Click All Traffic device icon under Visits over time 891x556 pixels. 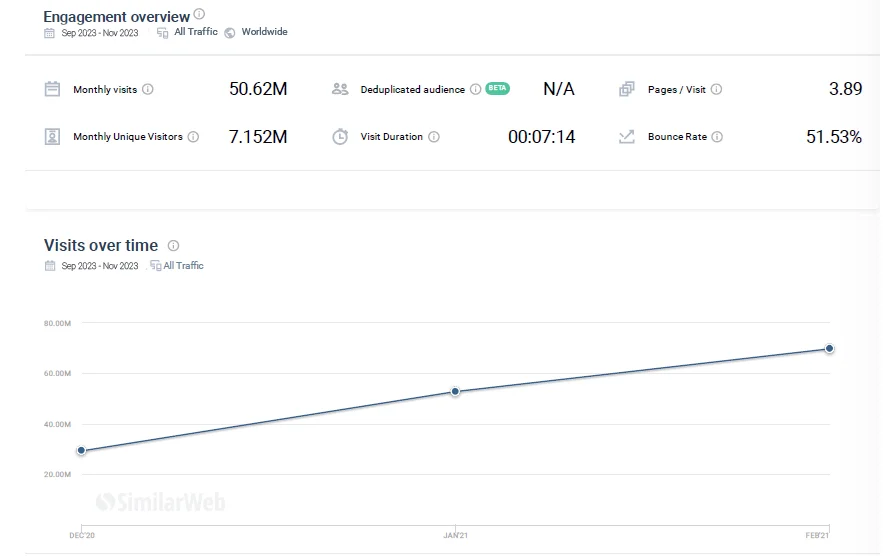(155, 265)
